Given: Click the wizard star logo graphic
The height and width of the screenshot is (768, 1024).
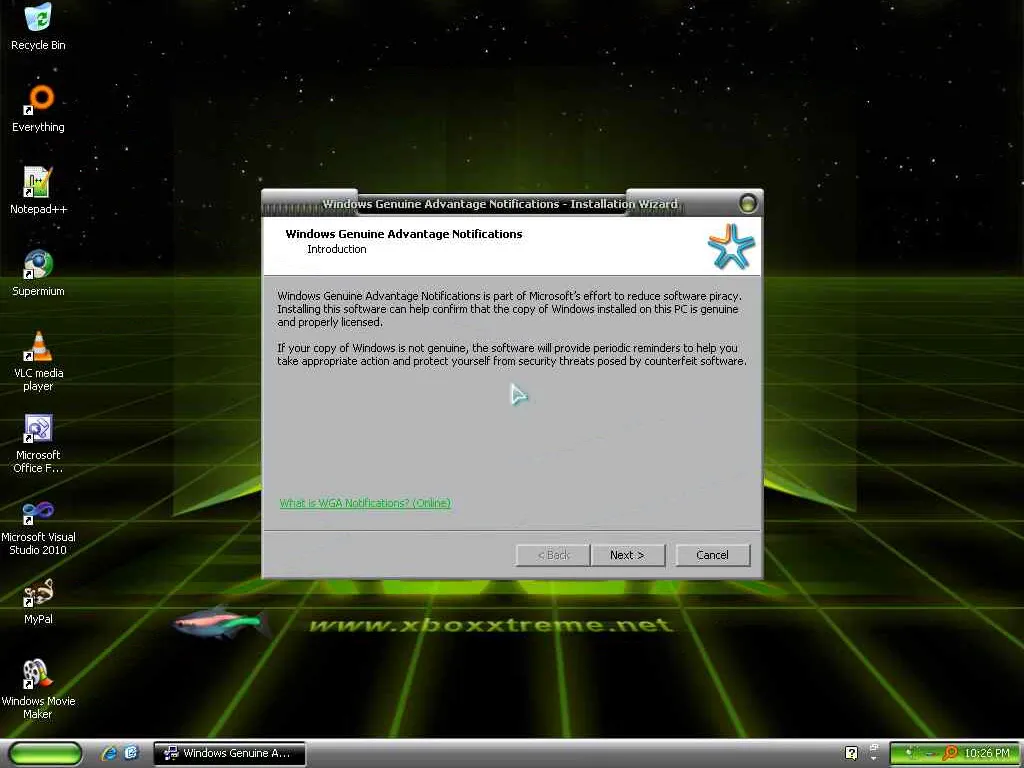Looking at the screenshot, I should click(731, 246).
